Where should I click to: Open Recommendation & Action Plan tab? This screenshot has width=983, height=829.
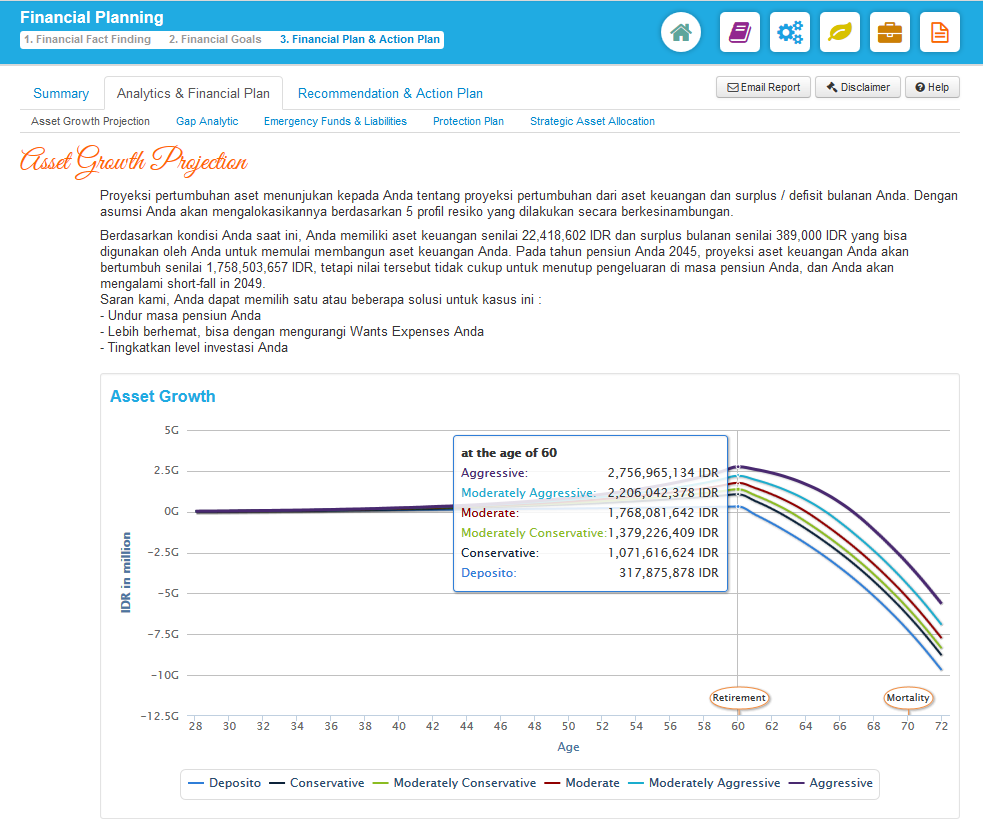[390, 94]
